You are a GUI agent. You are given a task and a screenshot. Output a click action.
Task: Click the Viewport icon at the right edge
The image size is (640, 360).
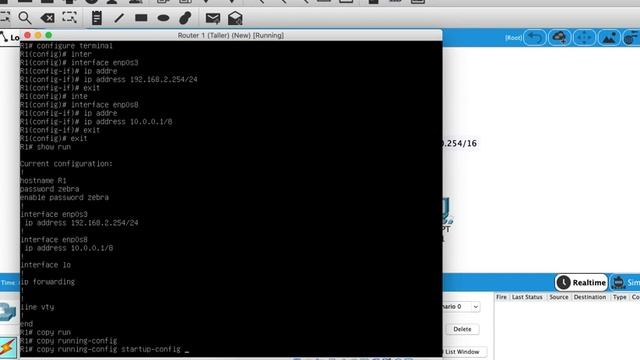click(632, 38)
